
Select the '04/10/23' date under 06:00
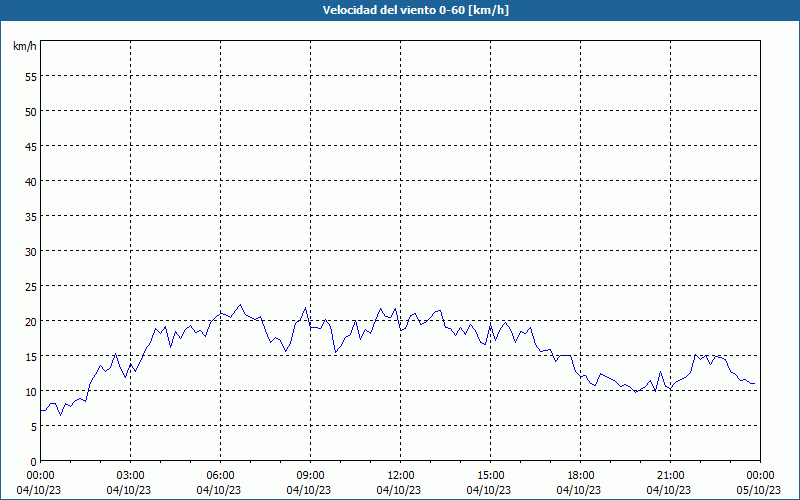218,490
